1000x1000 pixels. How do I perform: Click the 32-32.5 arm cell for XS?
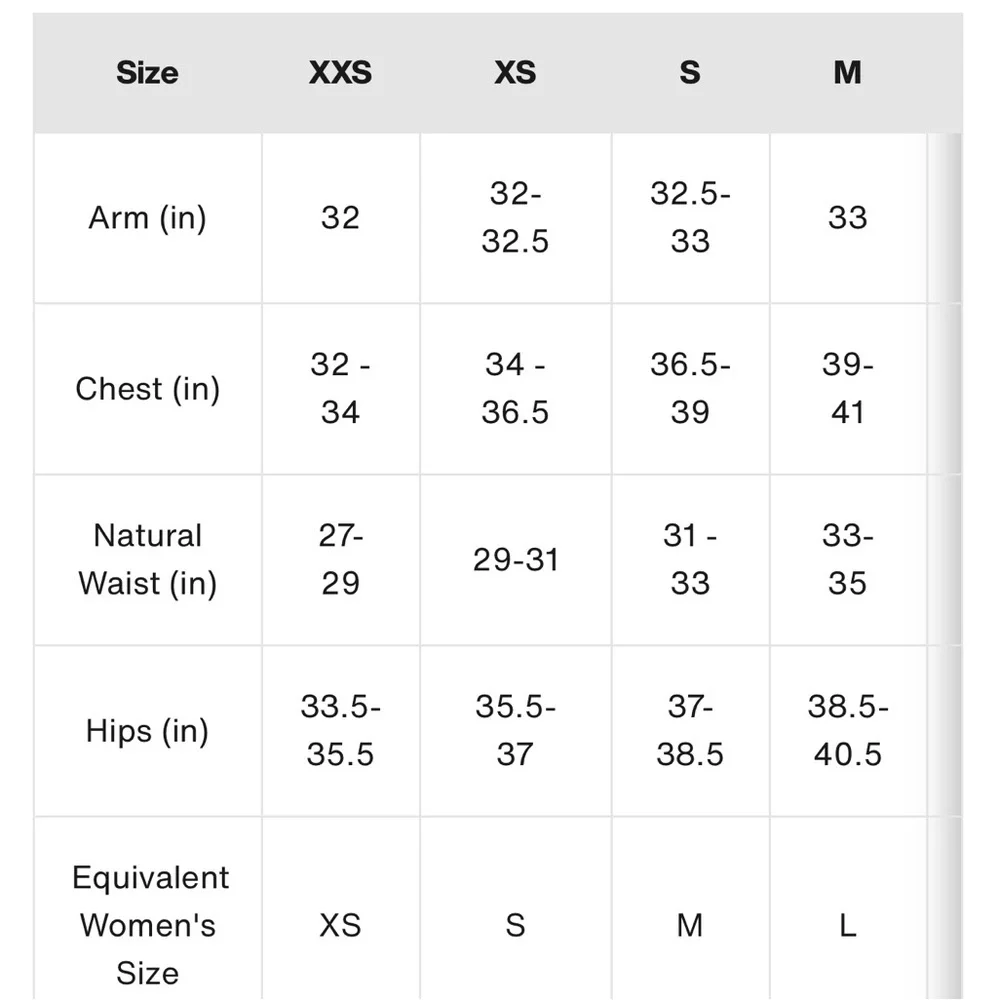[515, 218]
